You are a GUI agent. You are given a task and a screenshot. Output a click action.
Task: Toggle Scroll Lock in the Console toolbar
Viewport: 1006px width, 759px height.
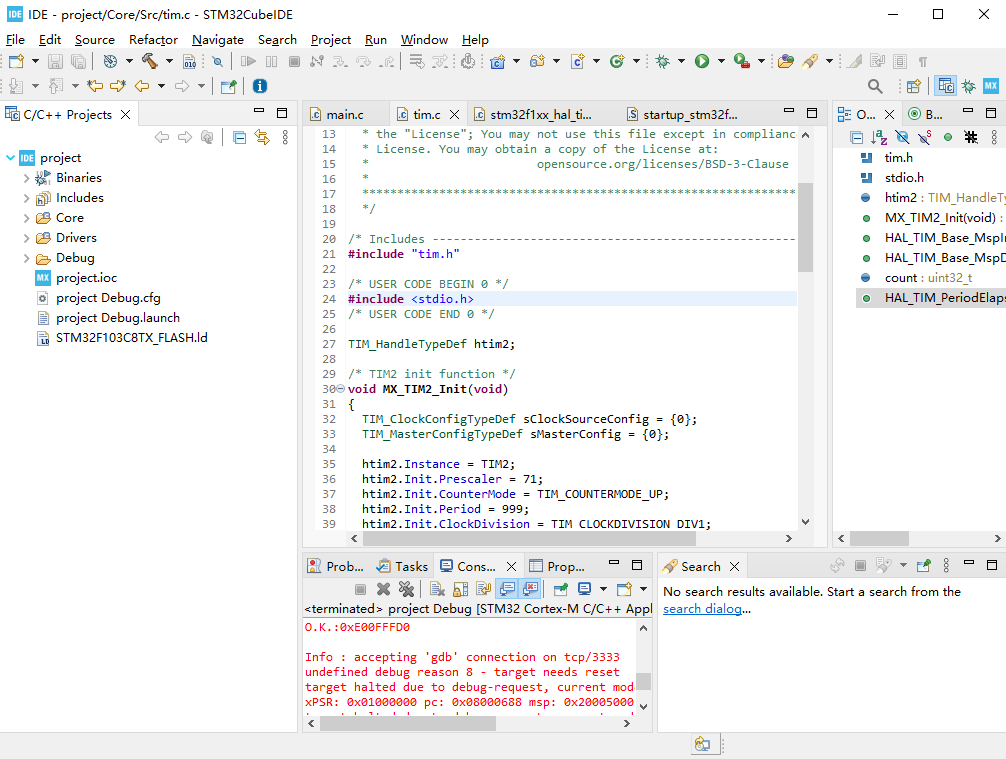[x=461, y=589]
